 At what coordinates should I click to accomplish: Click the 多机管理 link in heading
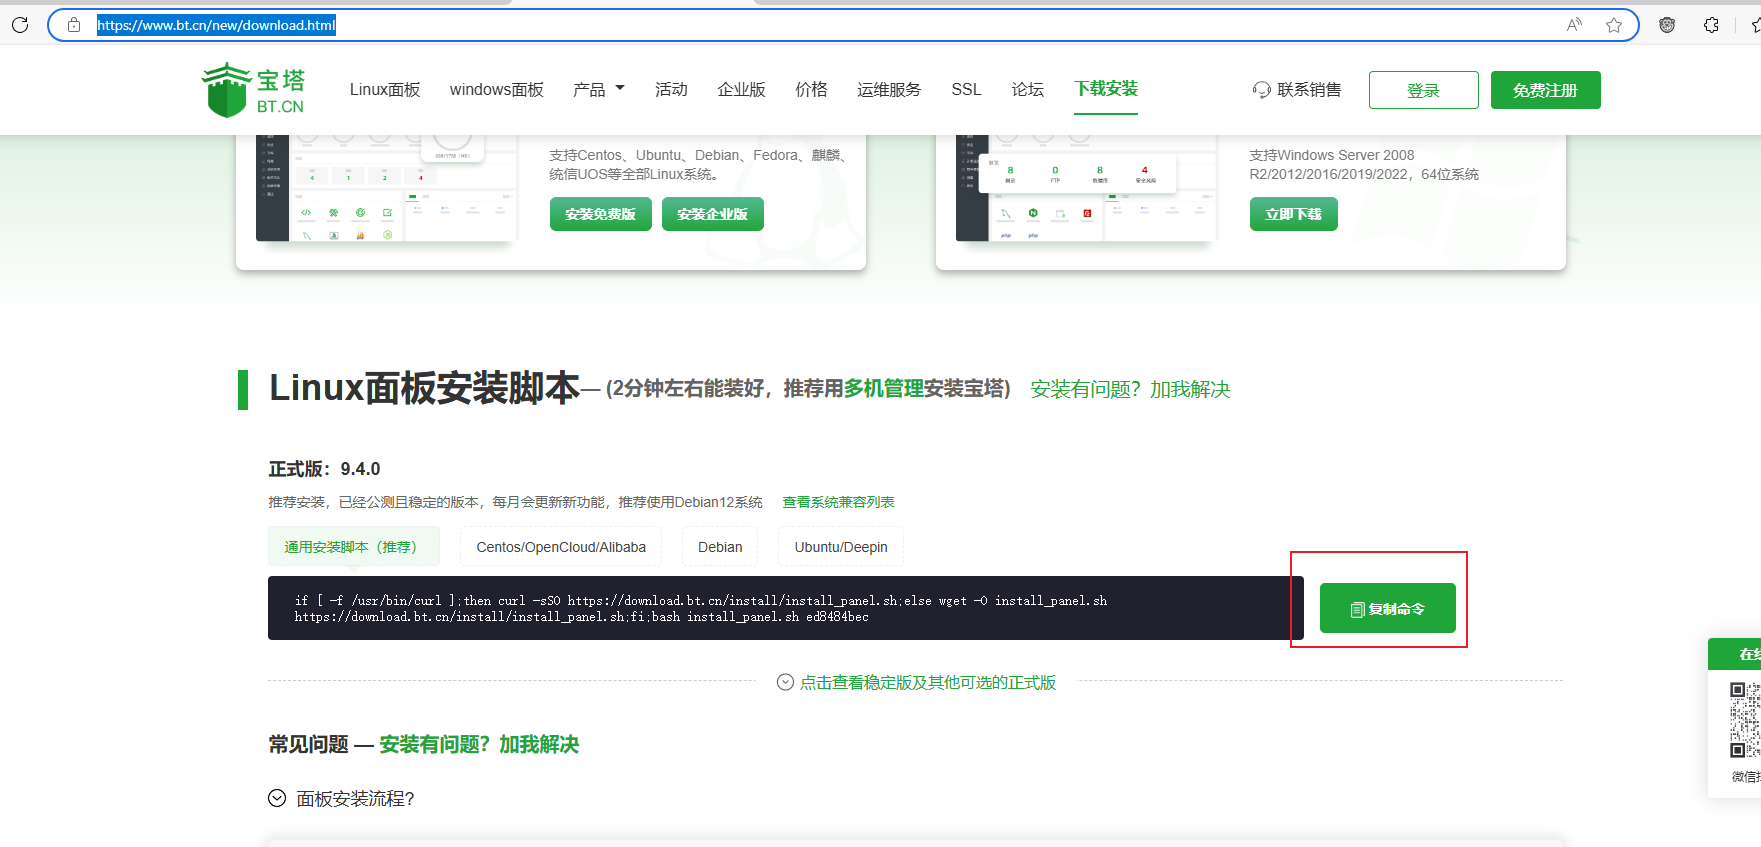pos(883,388)
